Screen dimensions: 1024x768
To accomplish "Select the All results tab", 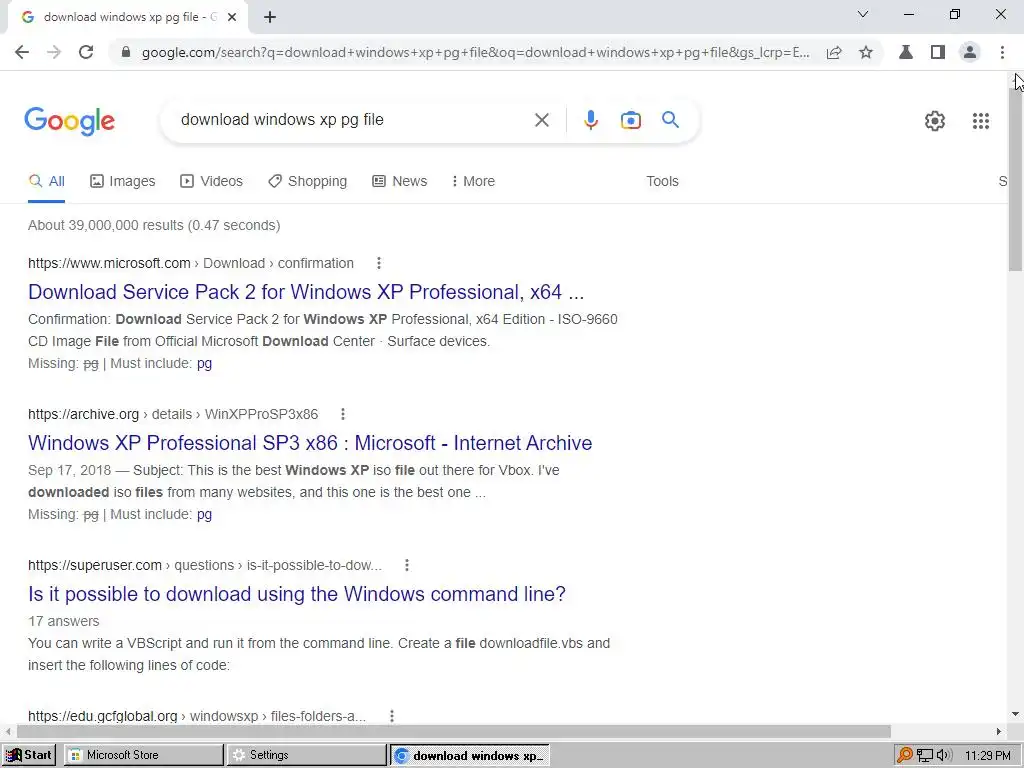I will (46, 181).
